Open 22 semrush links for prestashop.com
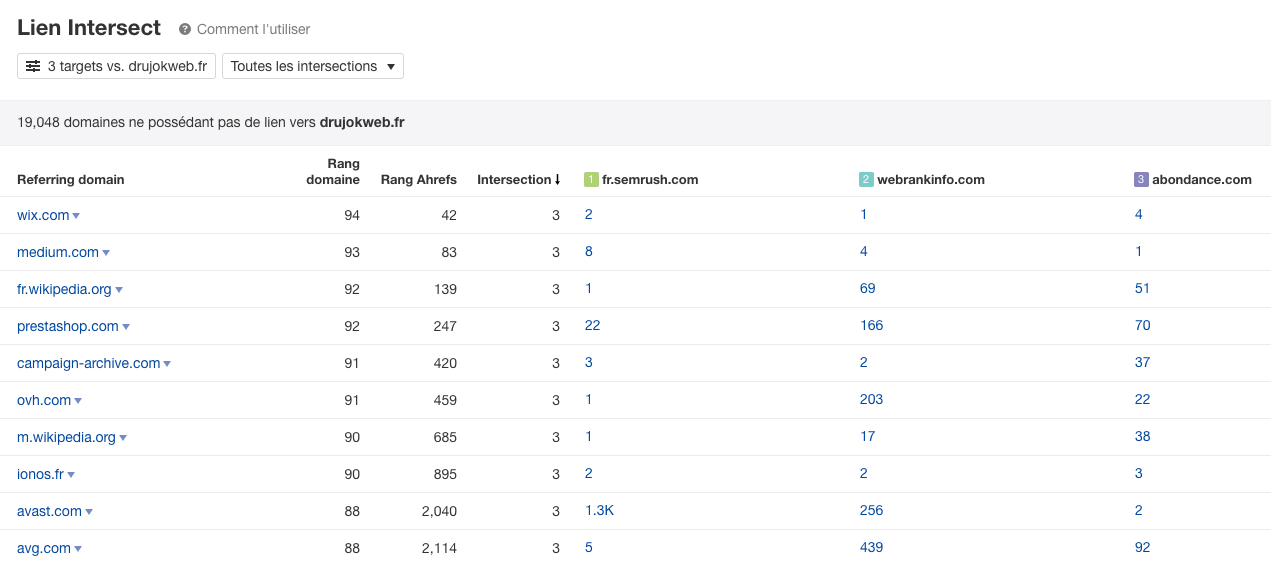 (x=592, y=325)
